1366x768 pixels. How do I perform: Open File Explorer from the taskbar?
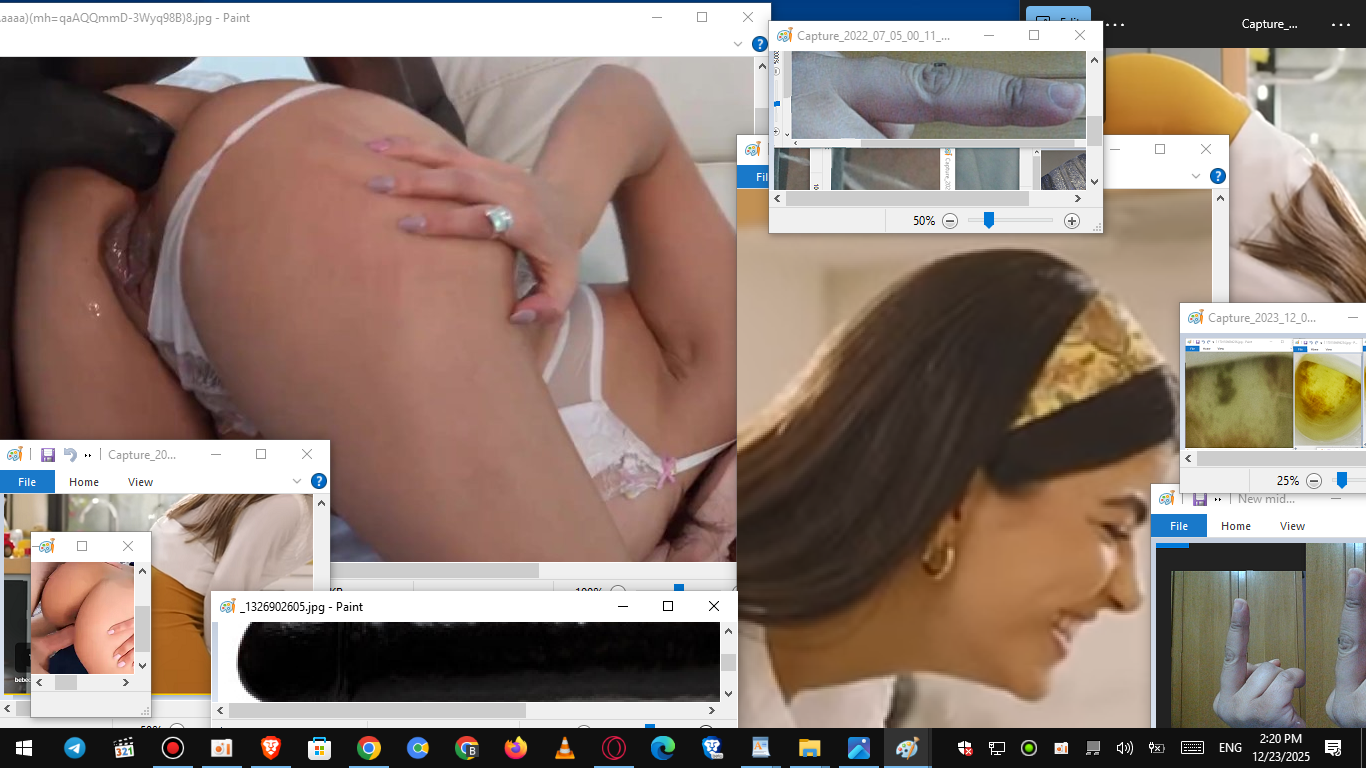point(810,748)
